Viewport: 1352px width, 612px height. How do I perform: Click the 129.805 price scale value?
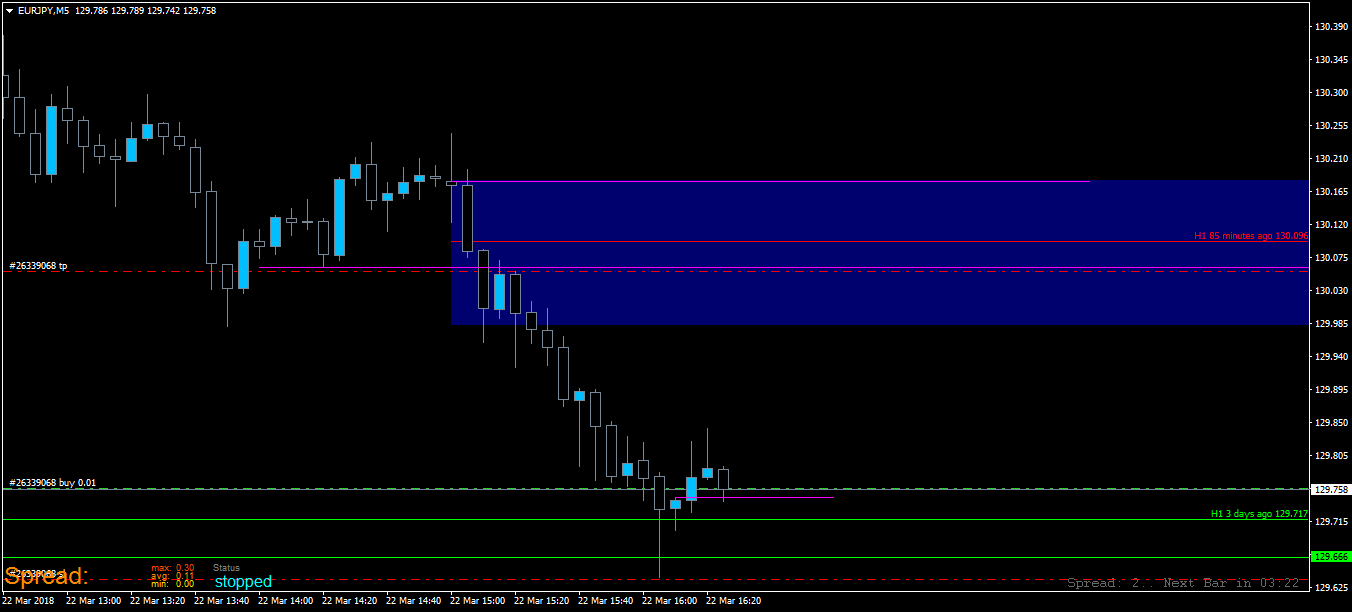1330,456
